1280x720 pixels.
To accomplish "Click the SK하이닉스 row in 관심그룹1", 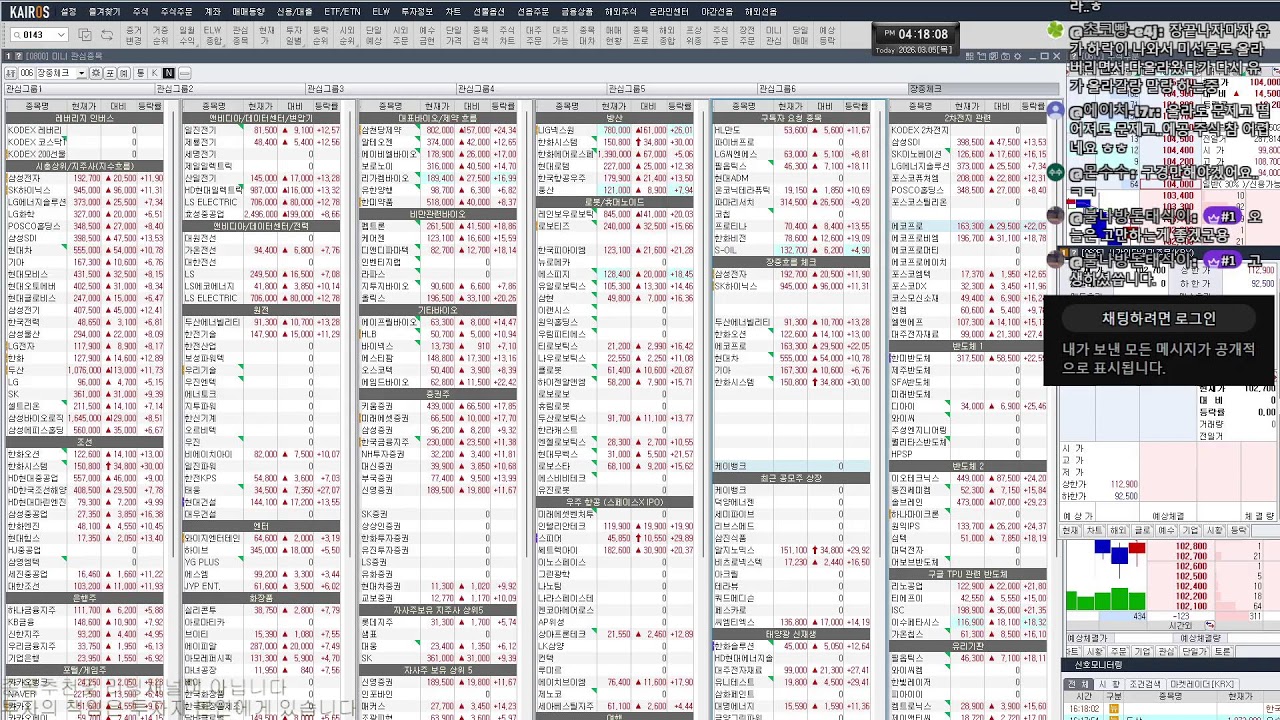I will [84, 190].
